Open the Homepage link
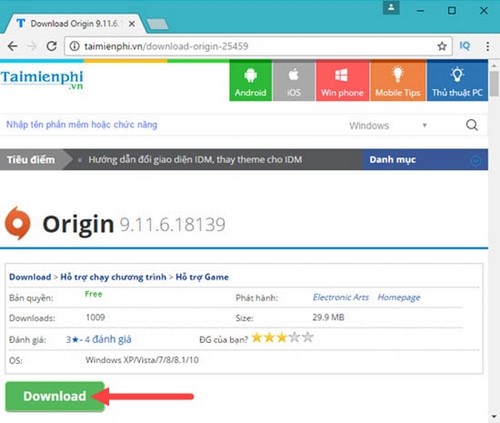 pyautogui.click(x=399, y=297)
